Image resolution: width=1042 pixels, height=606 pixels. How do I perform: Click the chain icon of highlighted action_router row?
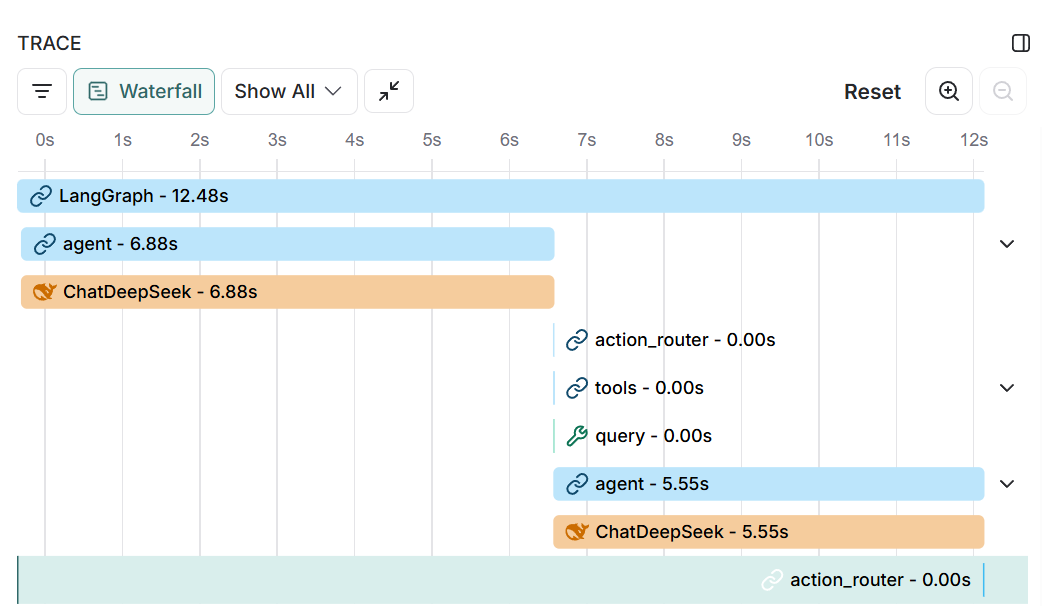(x=772, y=580)
